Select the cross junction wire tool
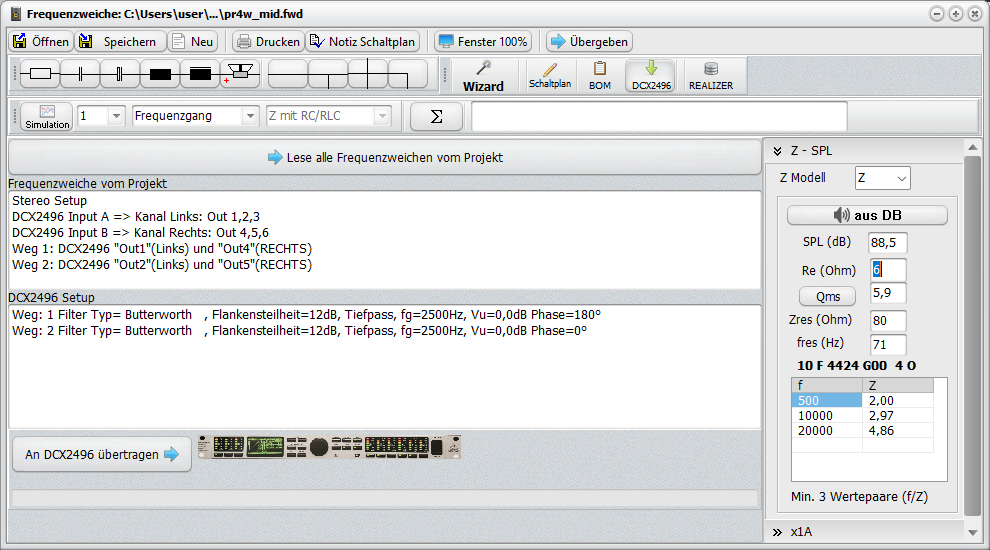 (367, 75)
